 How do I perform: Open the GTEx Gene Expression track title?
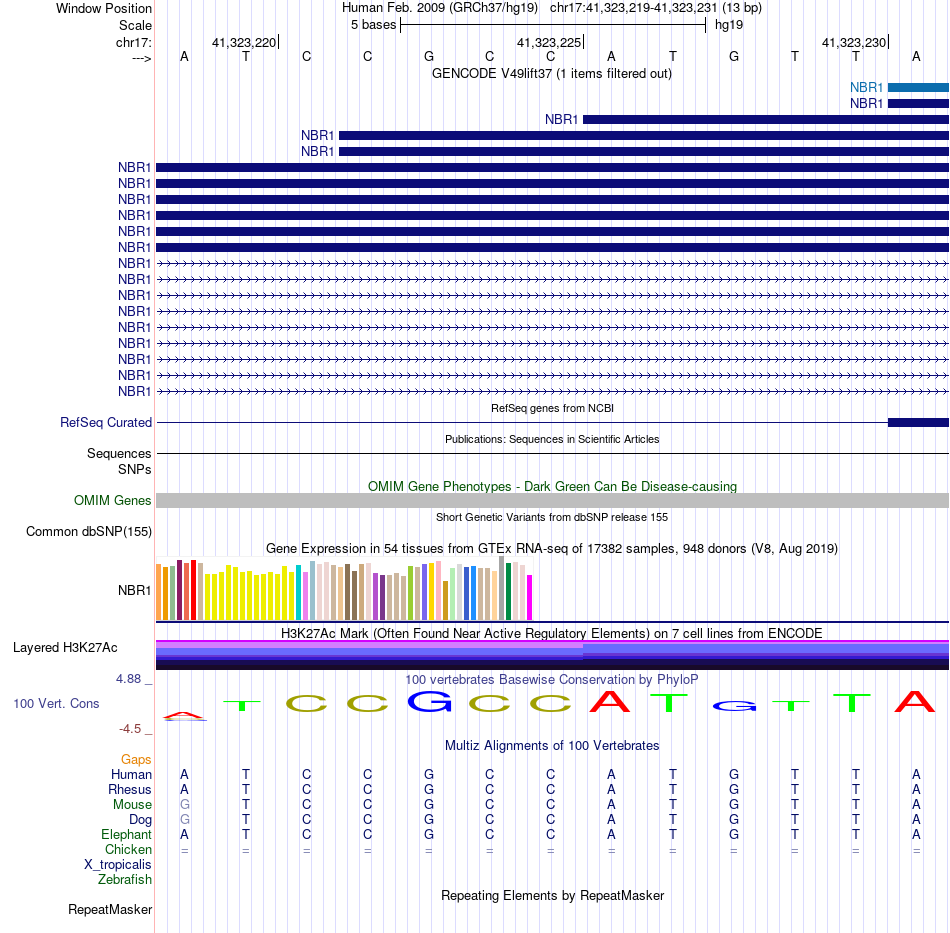(552, 549)
